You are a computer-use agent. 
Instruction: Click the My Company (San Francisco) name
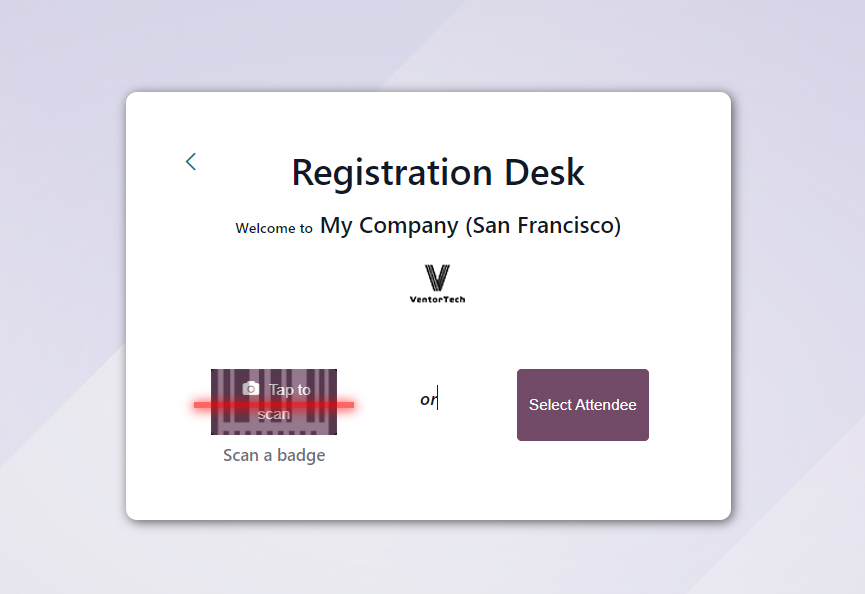471,225
